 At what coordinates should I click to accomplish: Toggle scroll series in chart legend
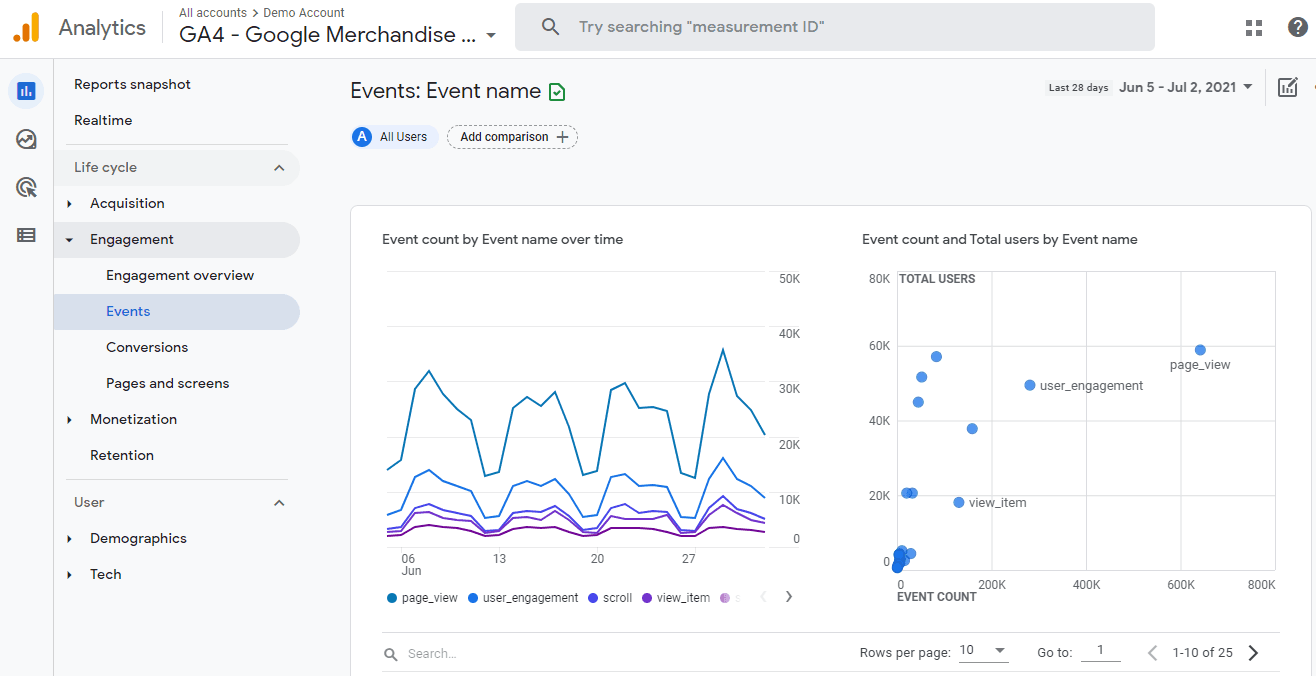(x=610, y=598)
